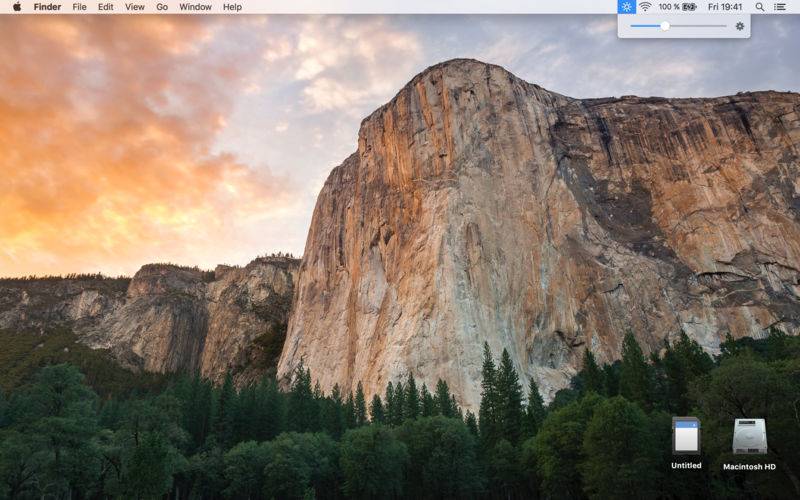Open the Edit menu
800x500 pixels.
click(106, 7)
